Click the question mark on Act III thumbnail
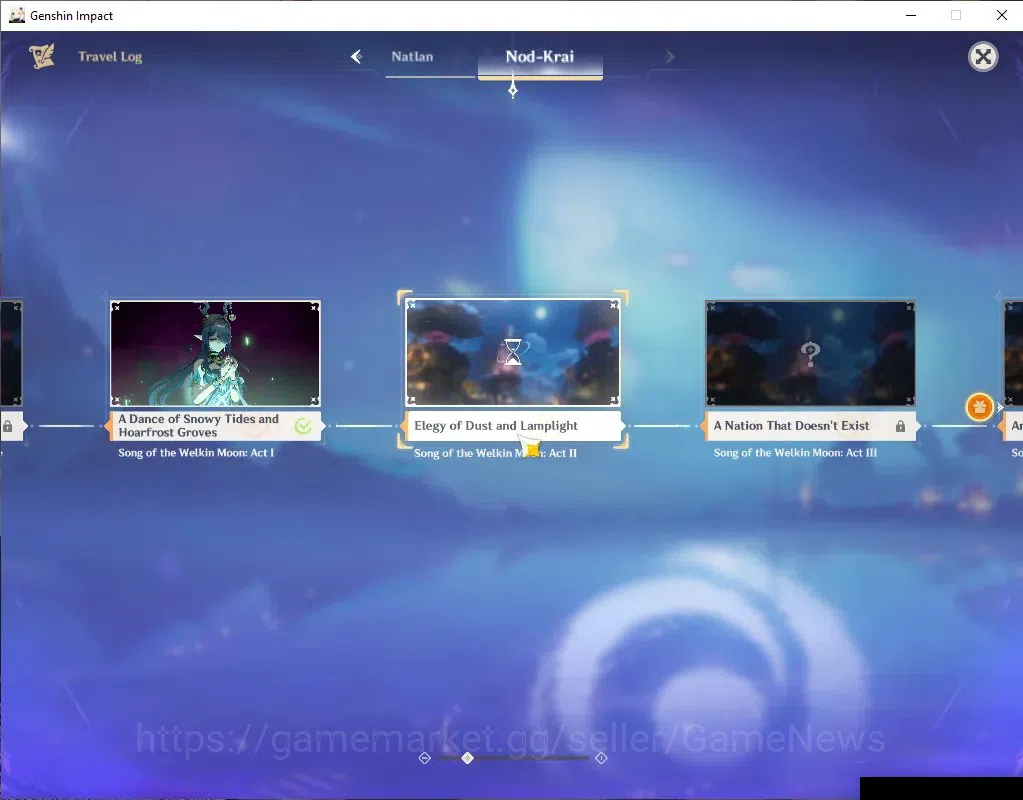Viewport: 1023px width, 800px height. pos(810,354)
